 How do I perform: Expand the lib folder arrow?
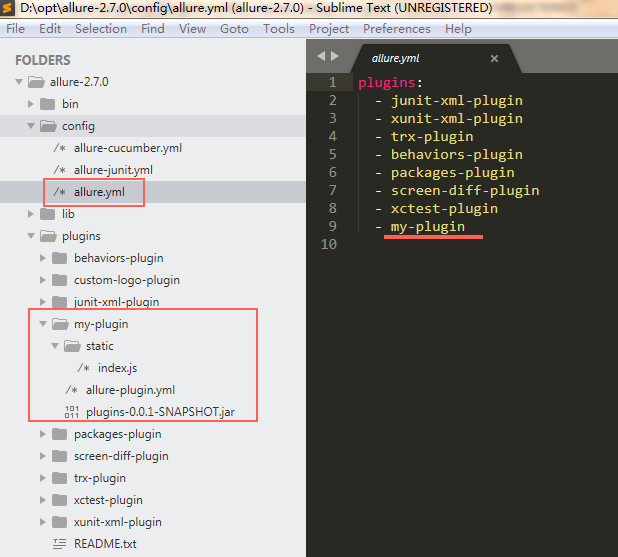tap(31, 214)
